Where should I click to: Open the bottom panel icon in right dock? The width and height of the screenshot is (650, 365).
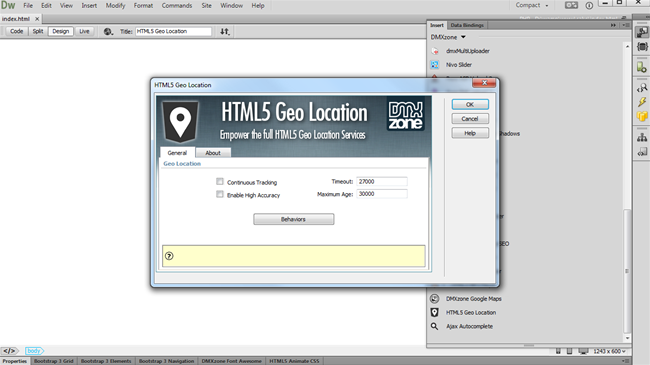tap(642, 152)
